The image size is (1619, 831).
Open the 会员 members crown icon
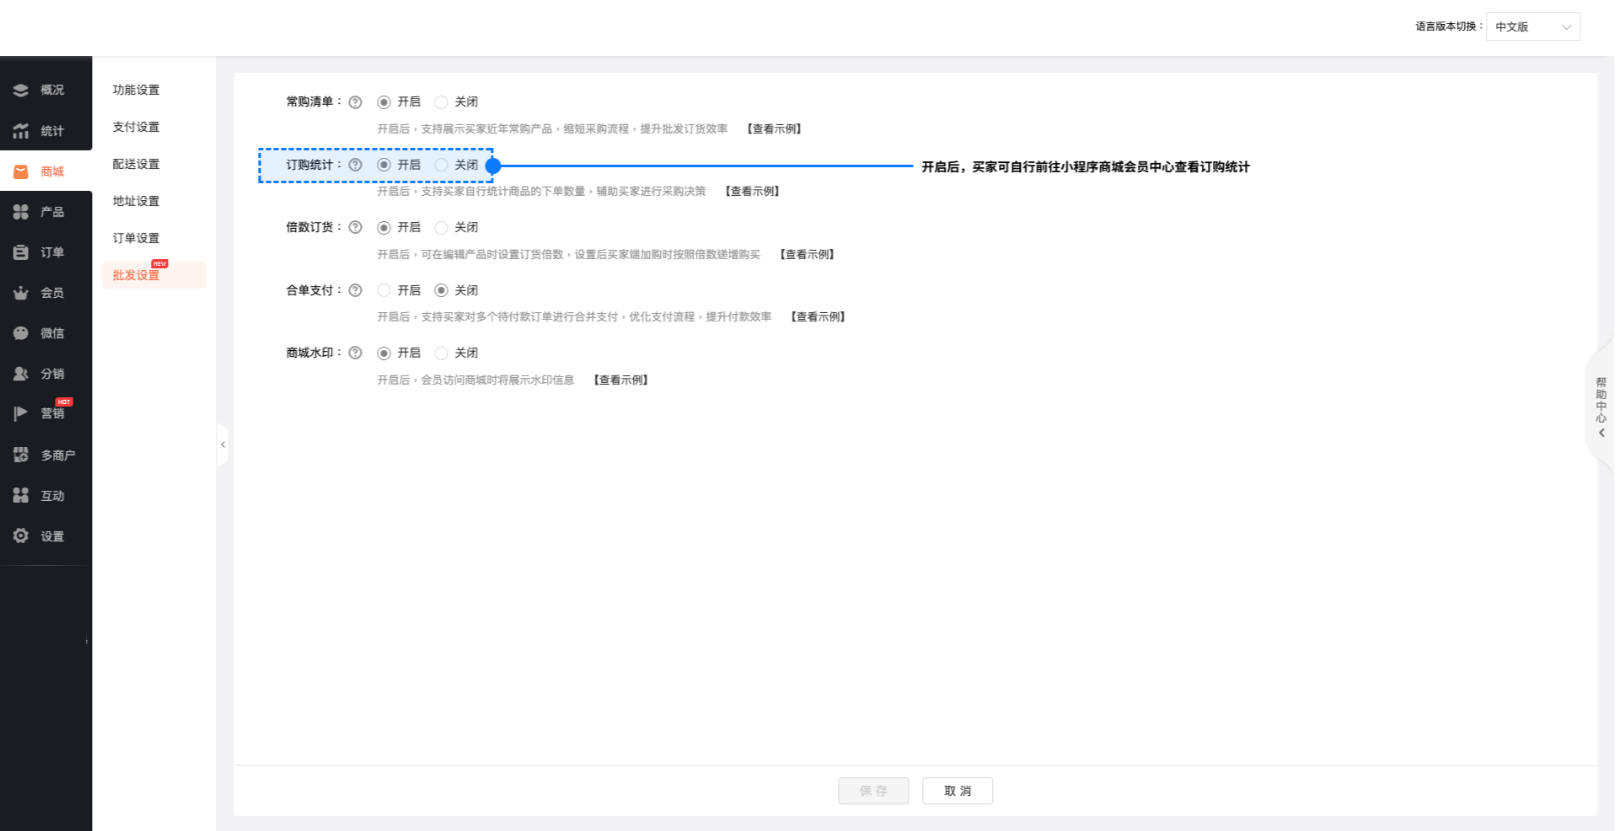21,293
